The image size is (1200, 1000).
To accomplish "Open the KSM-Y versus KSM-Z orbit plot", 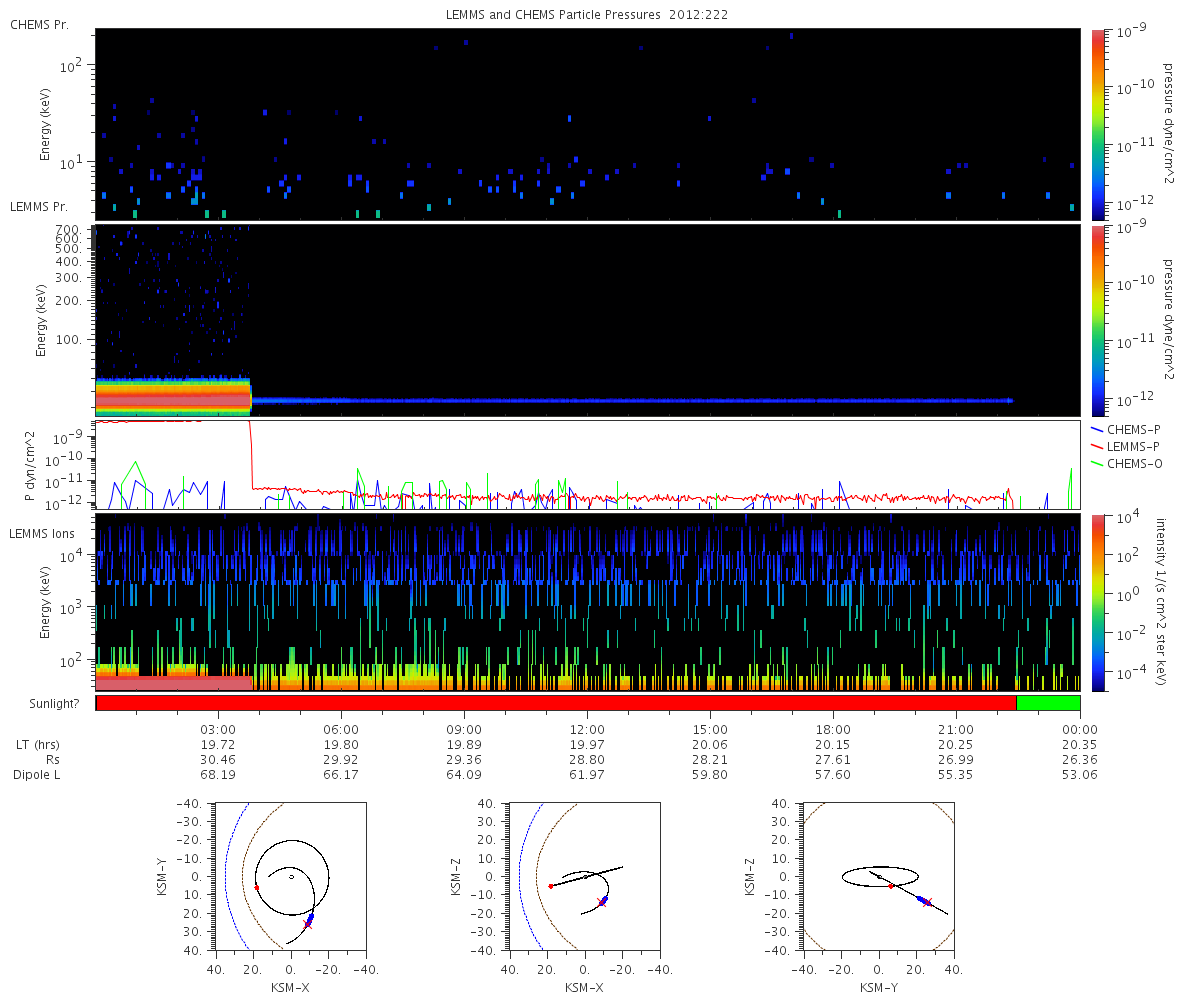I will point(879,876).
